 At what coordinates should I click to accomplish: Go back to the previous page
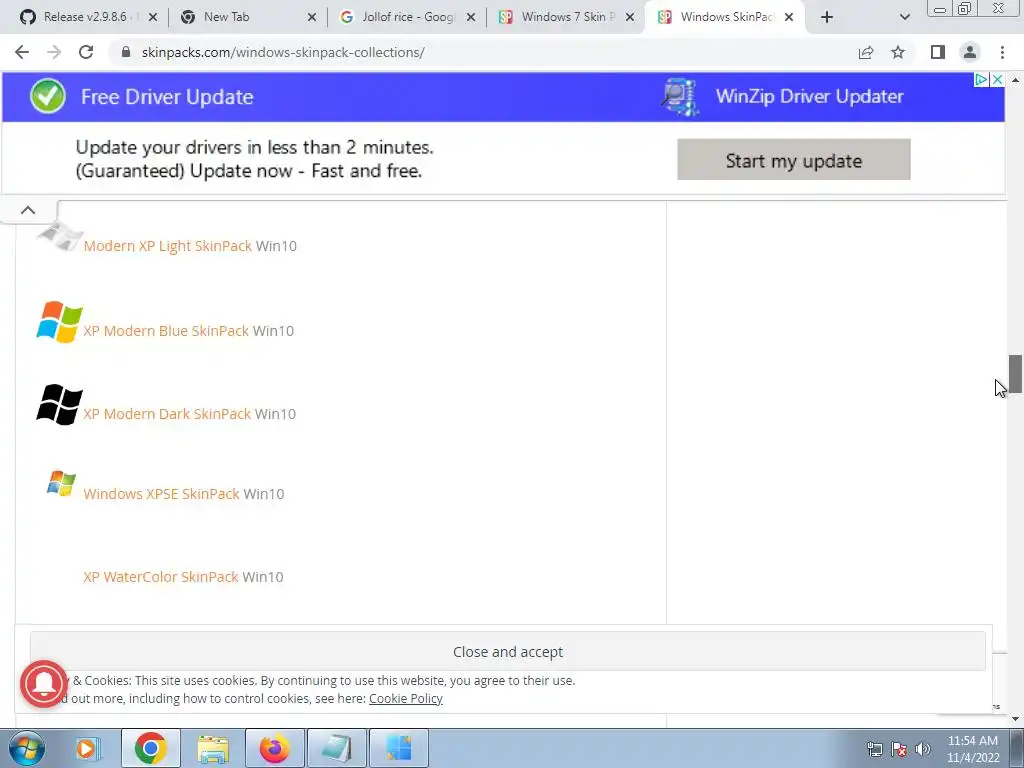pos(22,52)
